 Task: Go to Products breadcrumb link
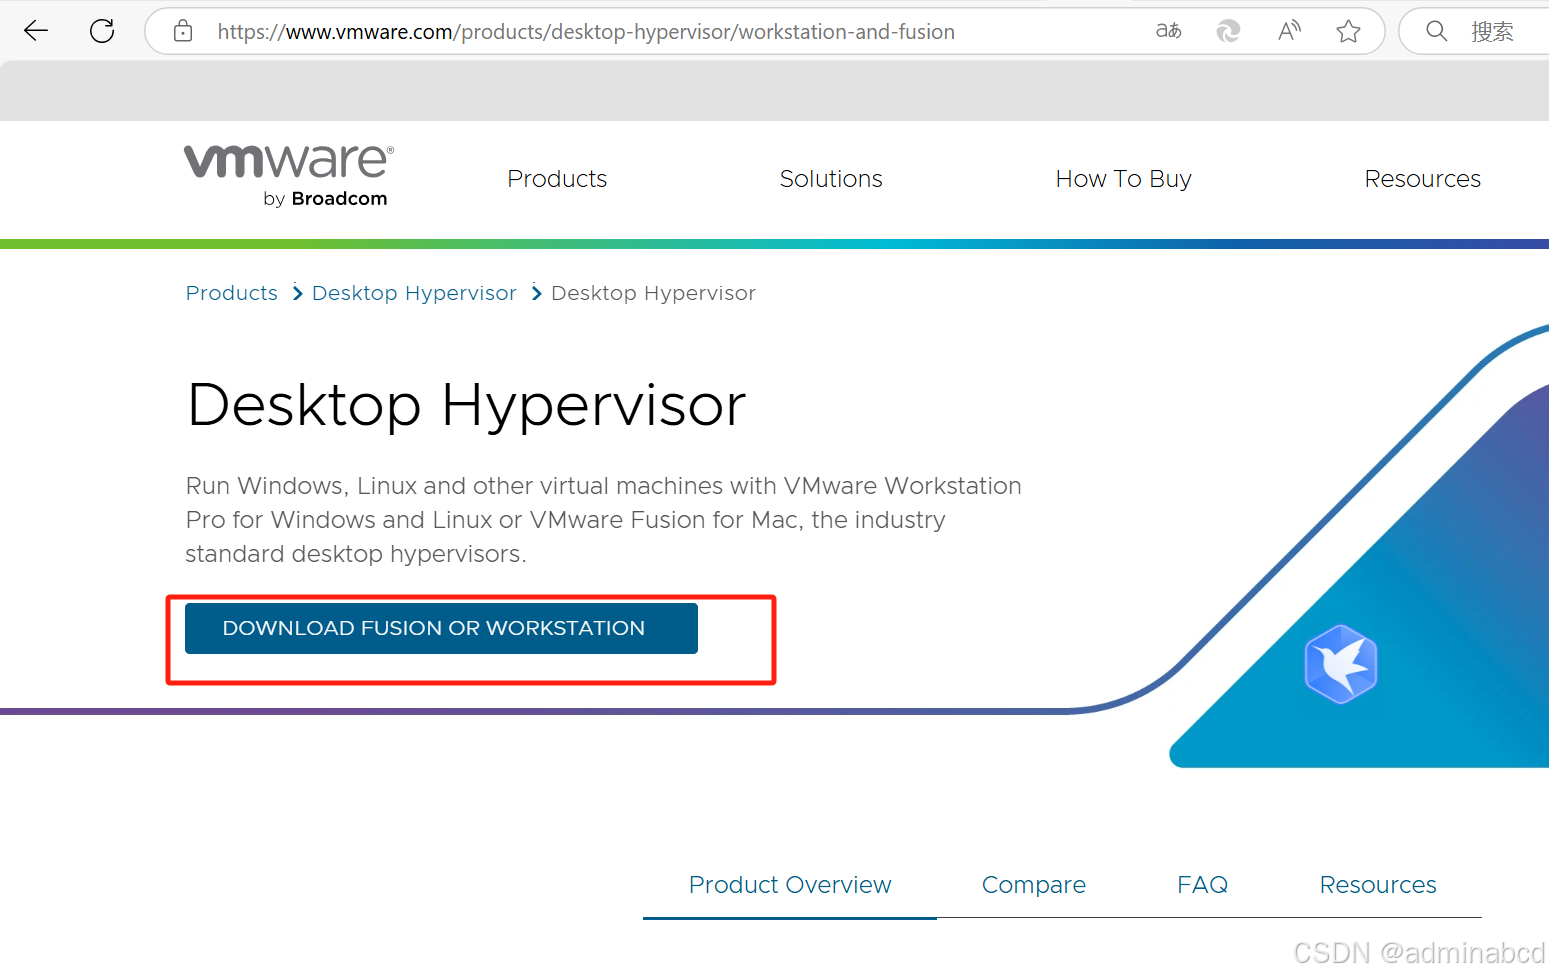pos(232,293)
